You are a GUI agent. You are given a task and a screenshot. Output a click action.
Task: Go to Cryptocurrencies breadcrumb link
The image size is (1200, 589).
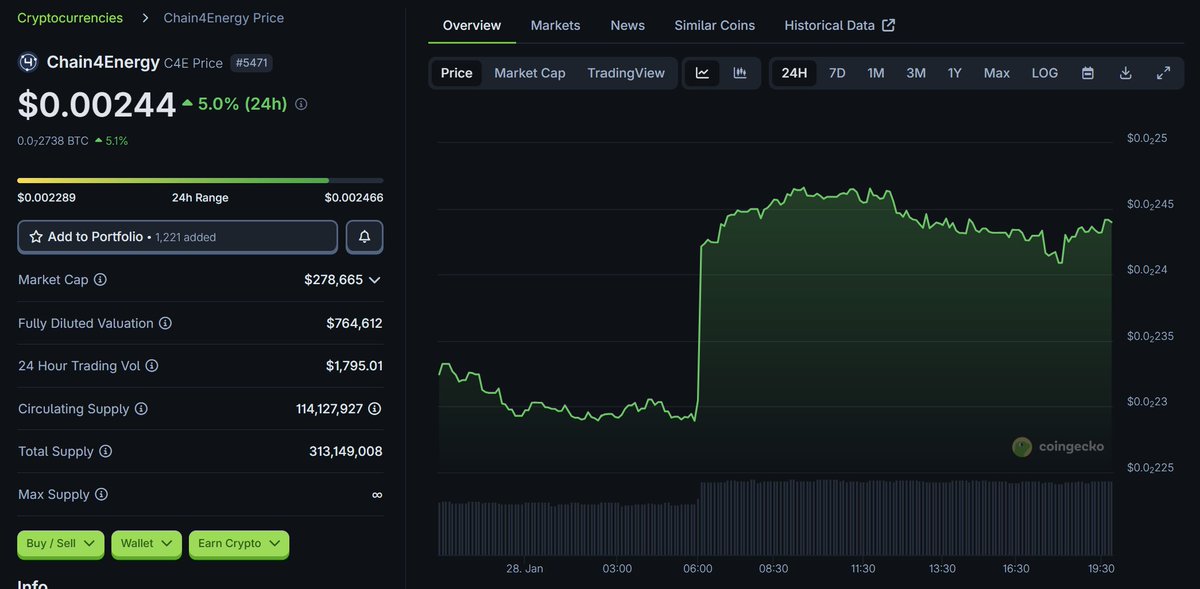tap(70, 18)
